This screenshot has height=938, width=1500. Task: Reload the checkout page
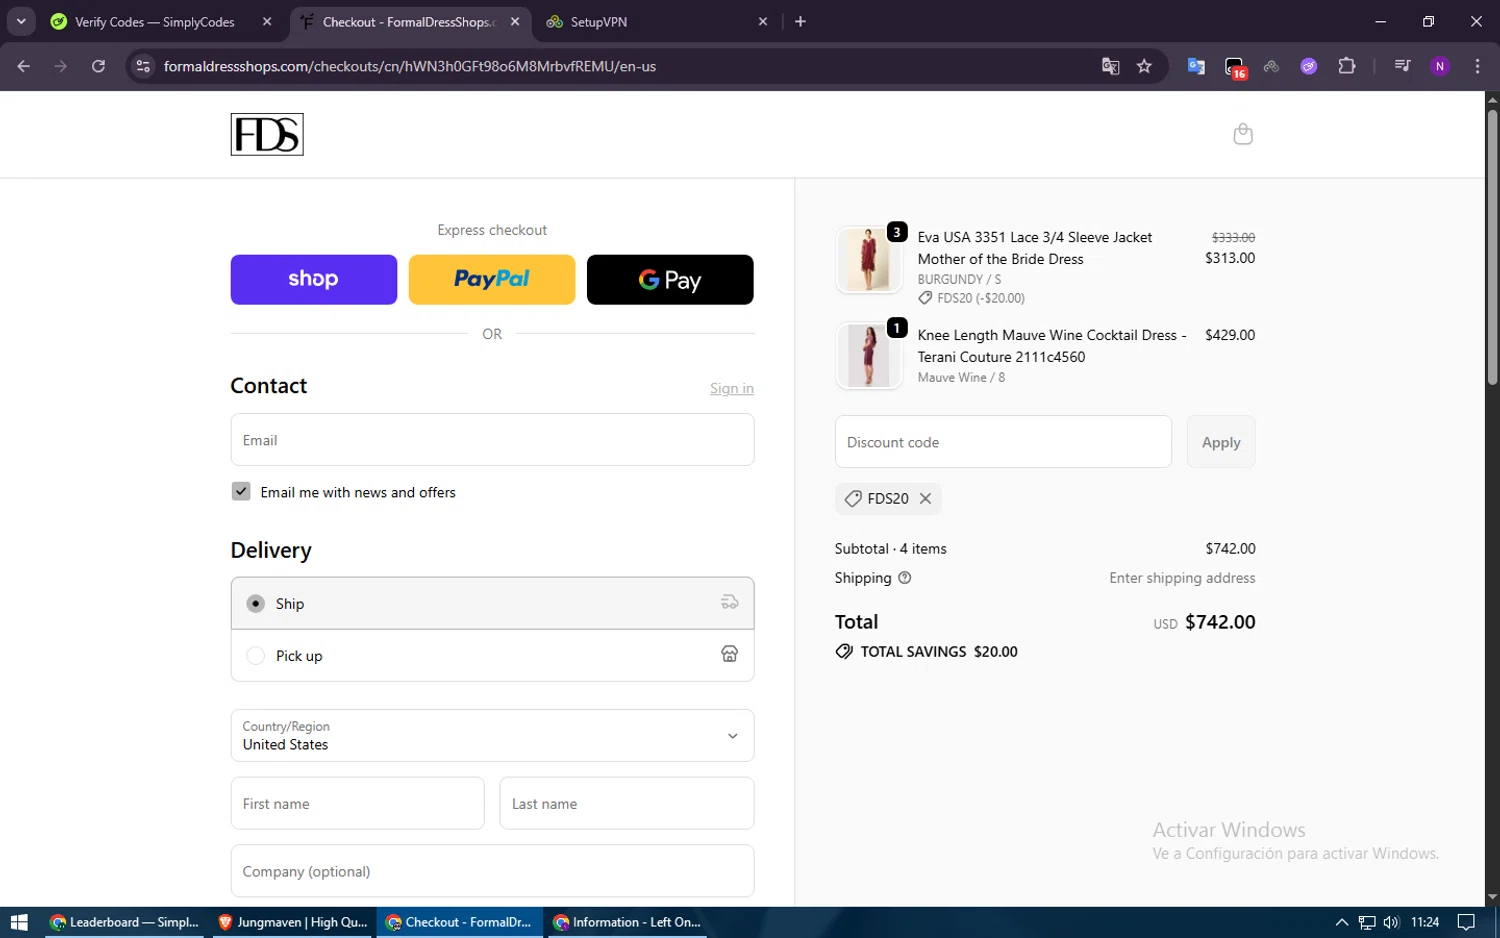point(98,66)
